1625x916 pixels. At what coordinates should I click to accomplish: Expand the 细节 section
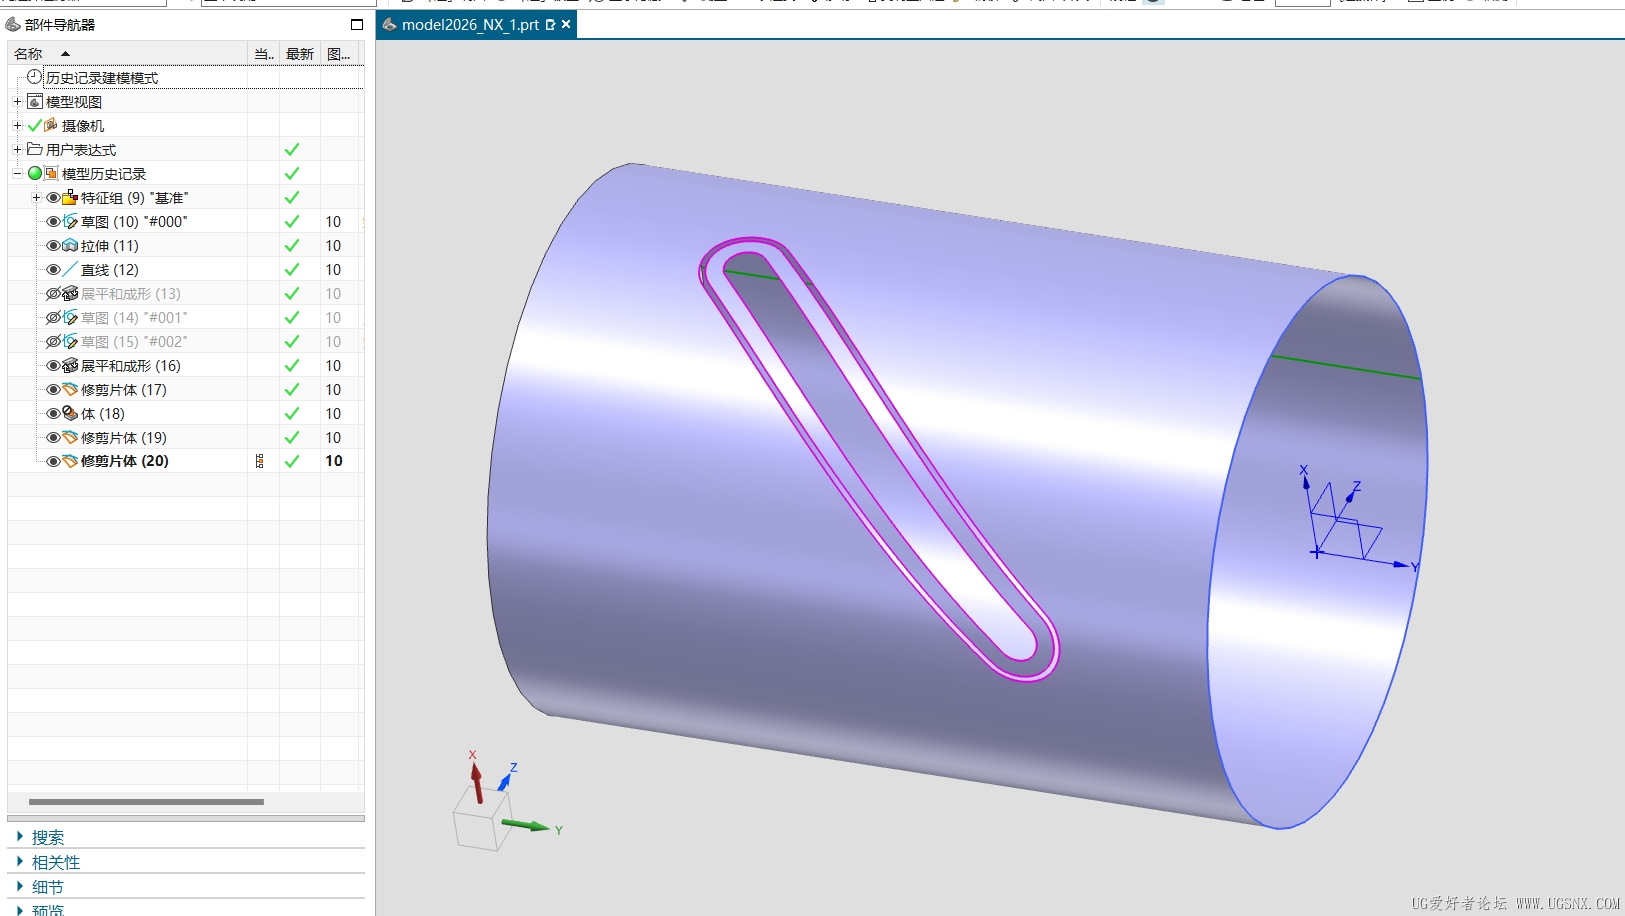19,886
